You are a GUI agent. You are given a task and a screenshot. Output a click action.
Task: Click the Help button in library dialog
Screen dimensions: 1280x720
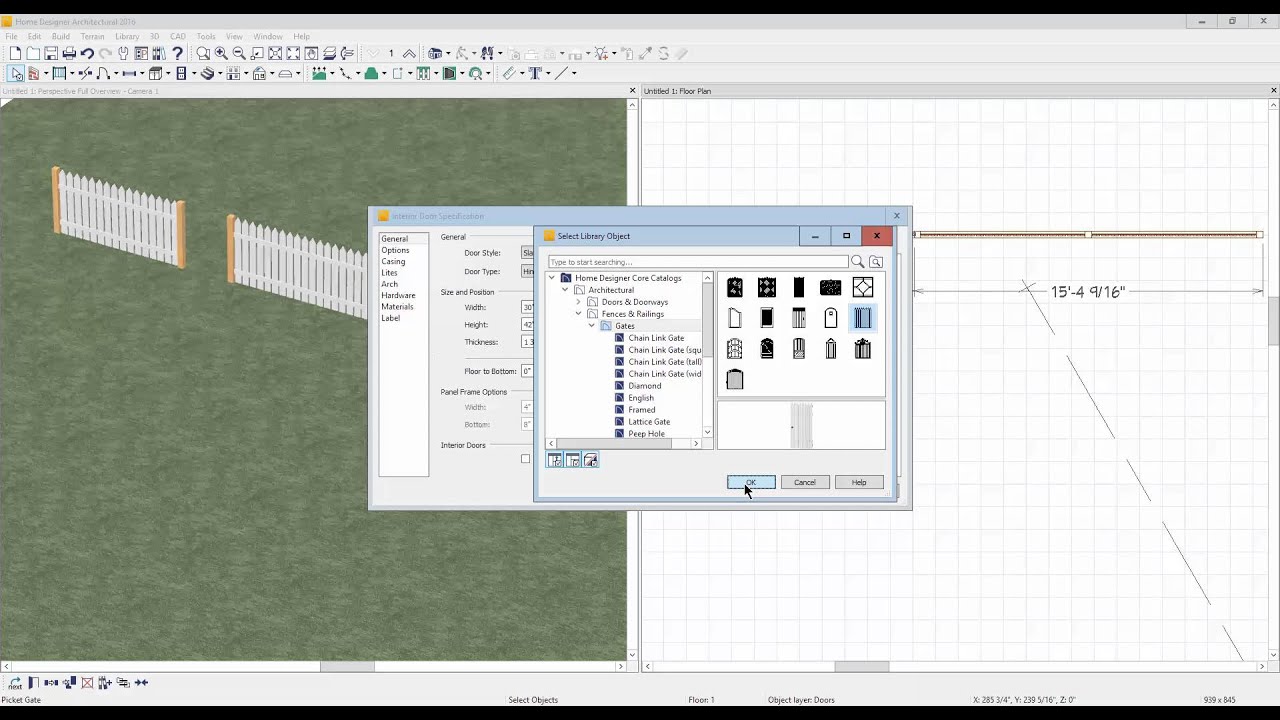coord(859,482)
